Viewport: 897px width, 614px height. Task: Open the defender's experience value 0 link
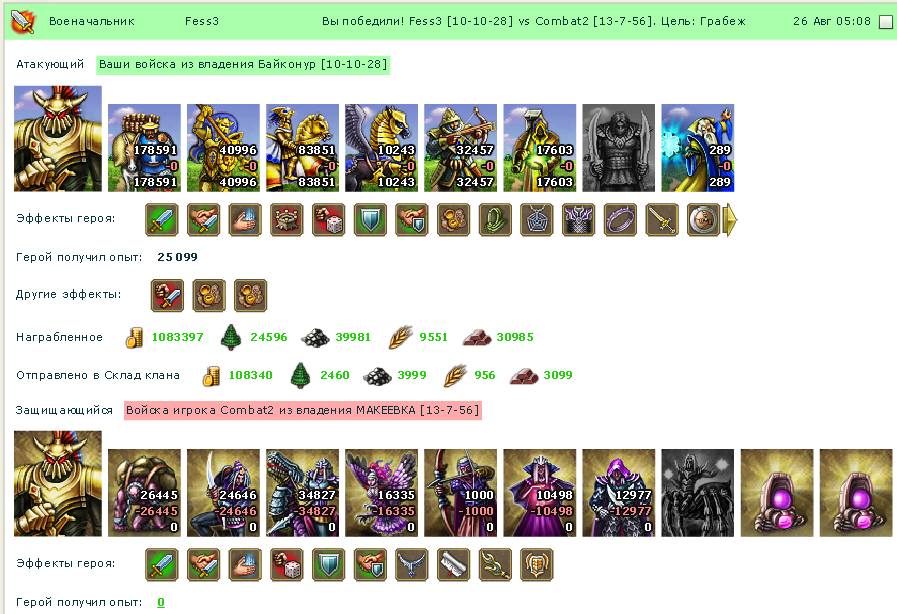click(x=161, y=602)
